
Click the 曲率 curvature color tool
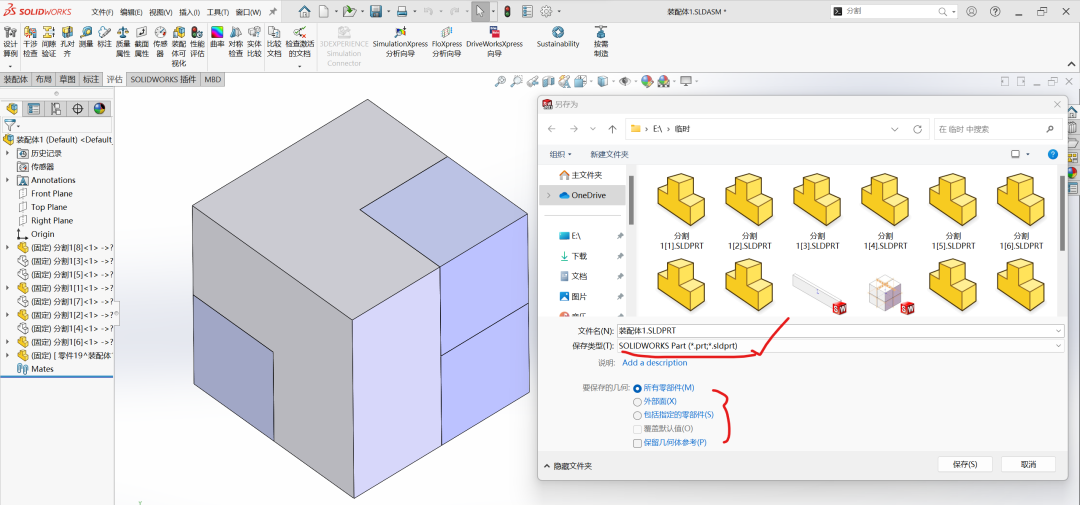point(217,43)
